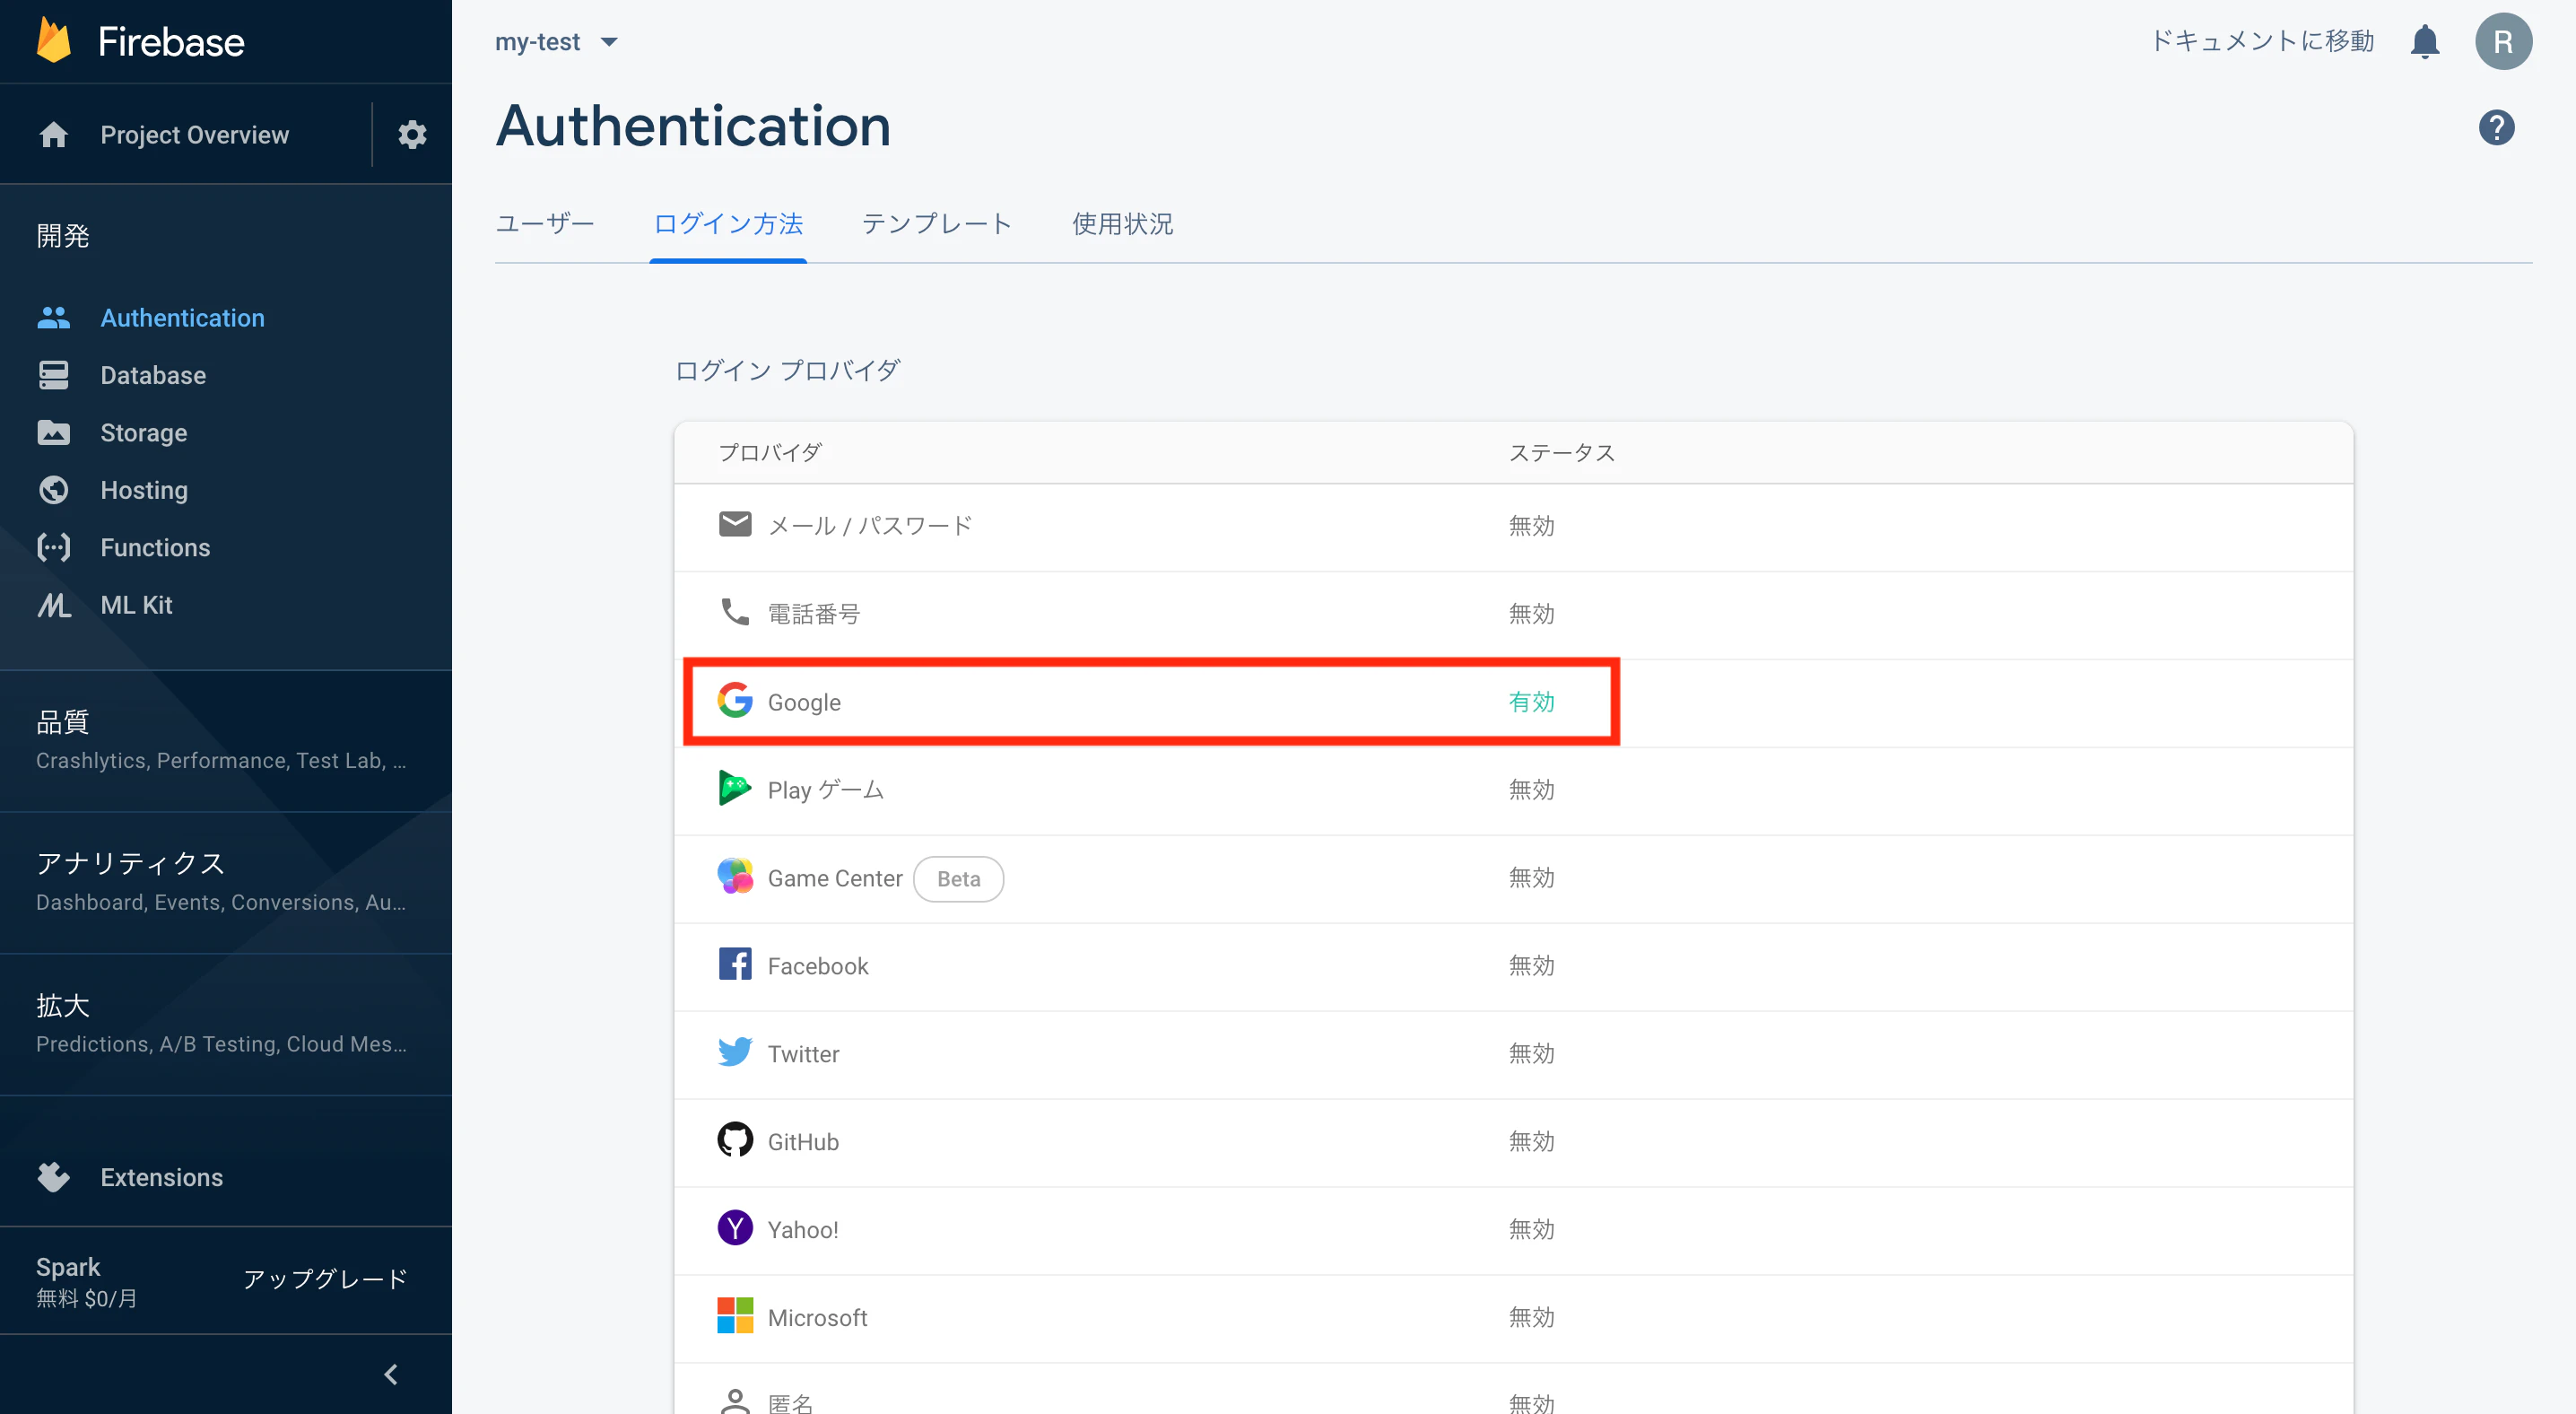Click the Extensions icon in sidebar
Screen dimensions: 2576x1414
pos(54,1177)
